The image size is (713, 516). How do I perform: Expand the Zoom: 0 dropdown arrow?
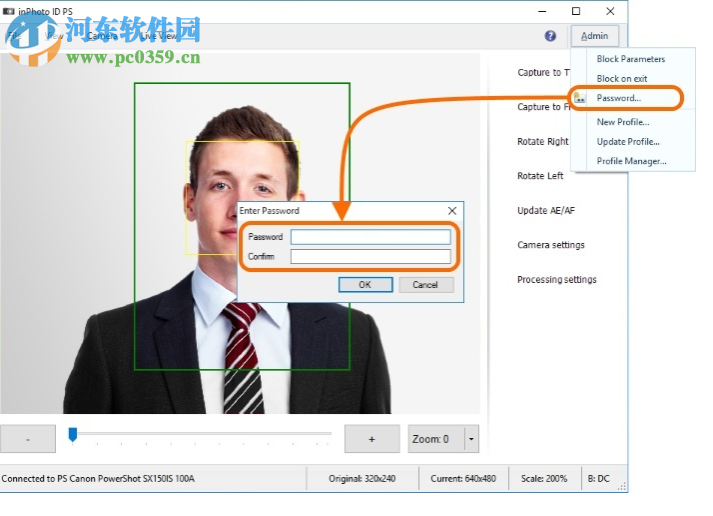click(472, 439)
